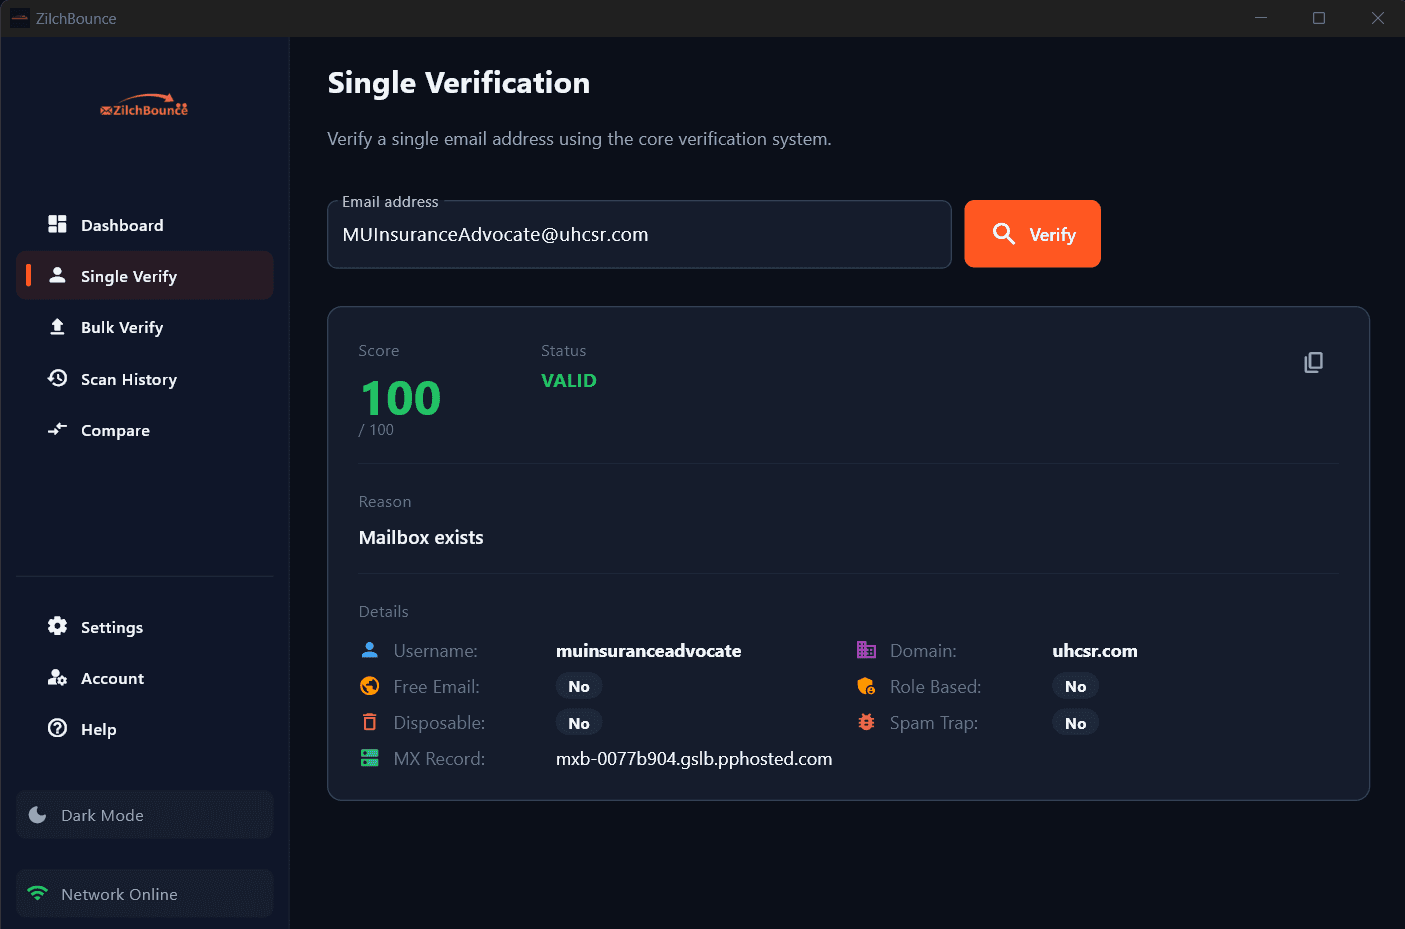Click domain value uhcsr.com

click(1095, 651)
